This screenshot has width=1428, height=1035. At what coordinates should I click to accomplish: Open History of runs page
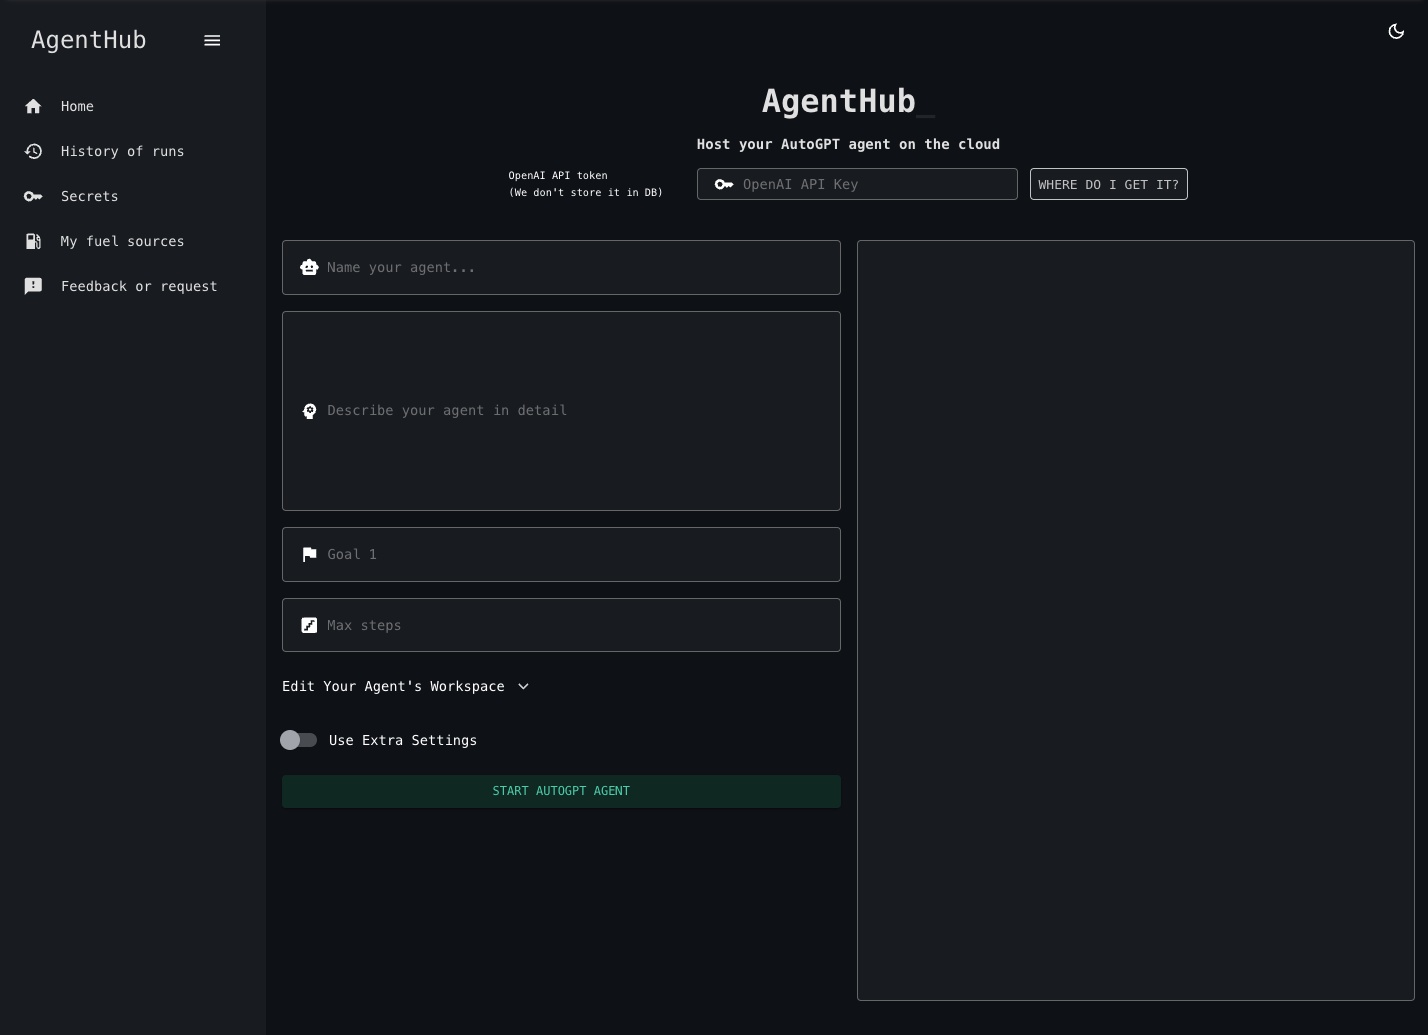click(x=132, y=151)
